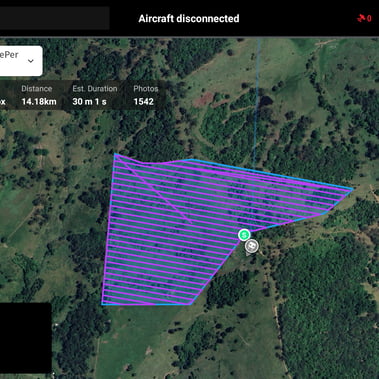
Task: Select the green S start point marker
Action: pos(244,235)
